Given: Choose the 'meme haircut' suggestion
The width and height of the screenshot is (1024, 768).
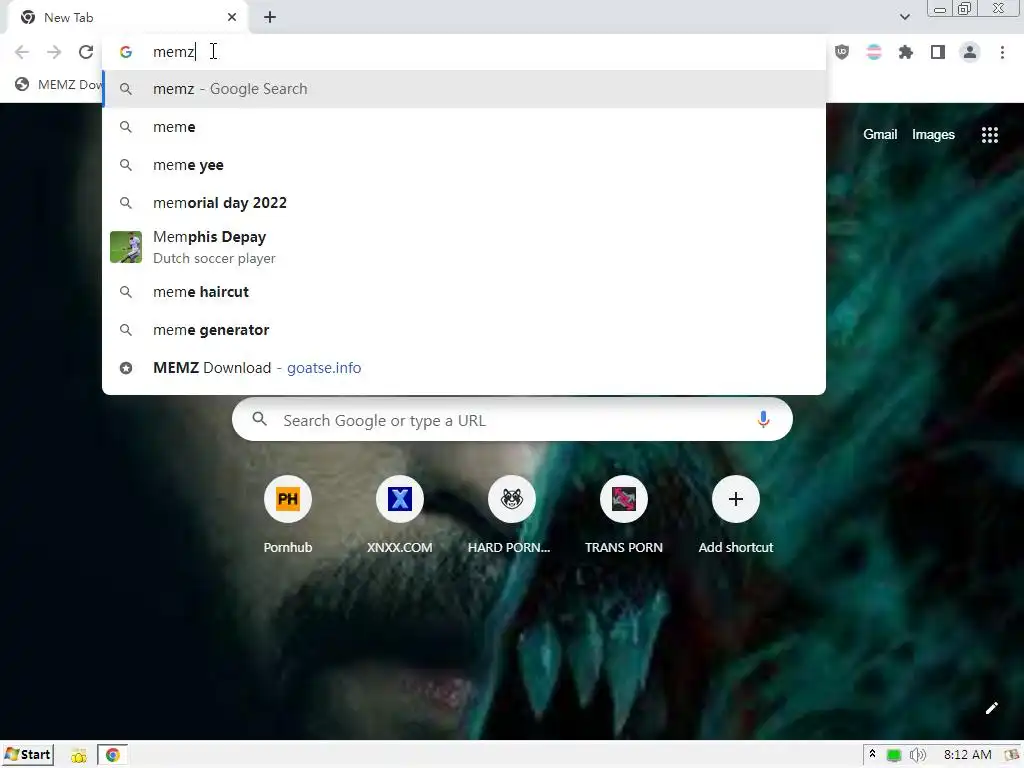Looking at the screenshot, I should coord(464,291).
